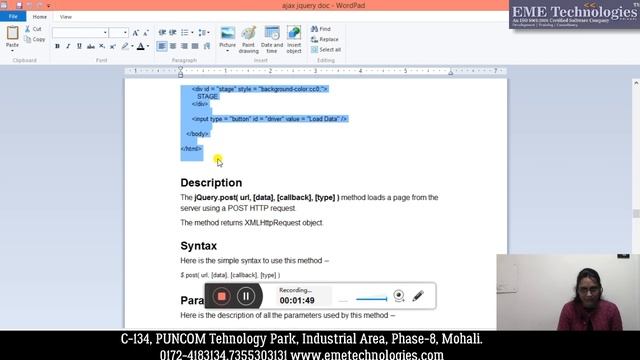The image size is (640, 360).
Task: Open the highlight color dropdown arrow
Action: click(132, 47)
